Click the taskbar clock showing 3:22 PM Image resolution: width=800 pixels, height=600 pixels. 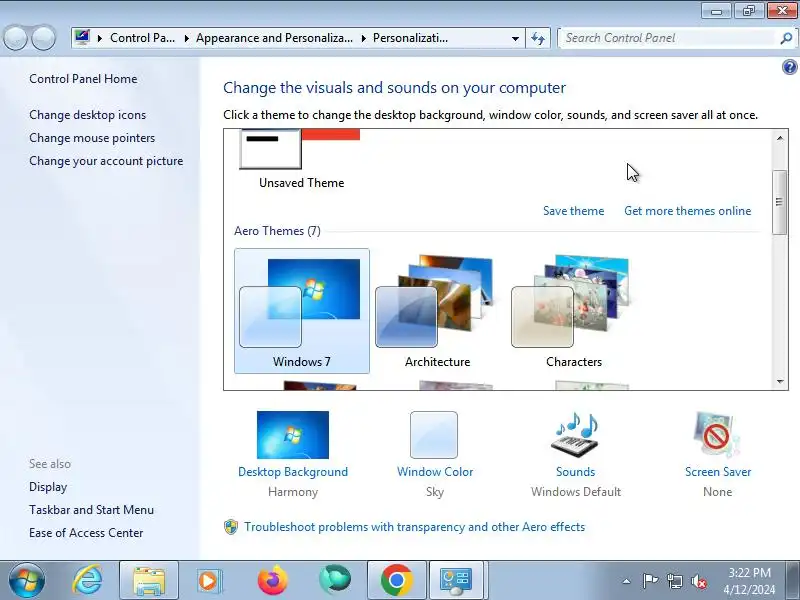tap(749, 581)
